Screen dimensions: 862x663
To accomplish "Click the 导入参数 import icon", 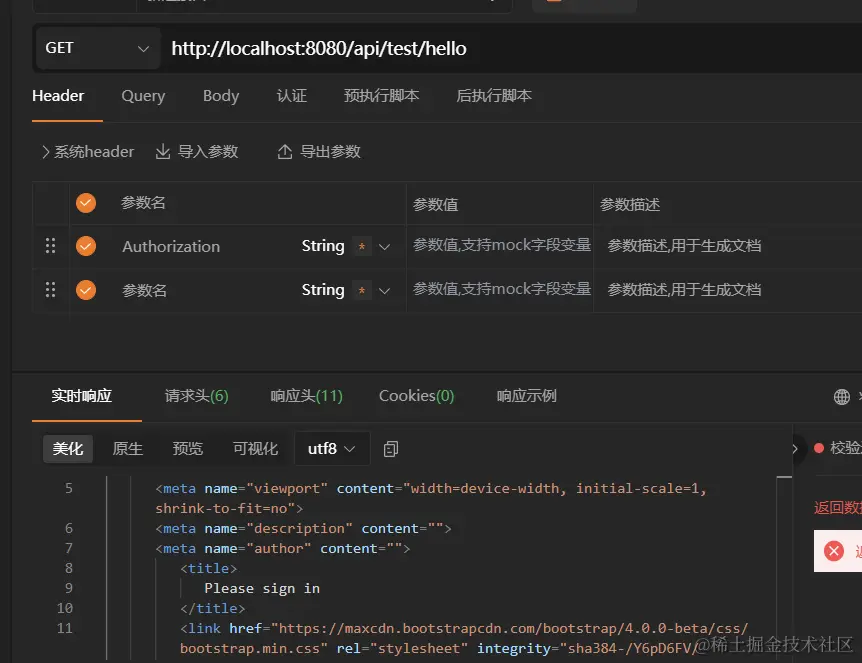I will tap(163, 152).
